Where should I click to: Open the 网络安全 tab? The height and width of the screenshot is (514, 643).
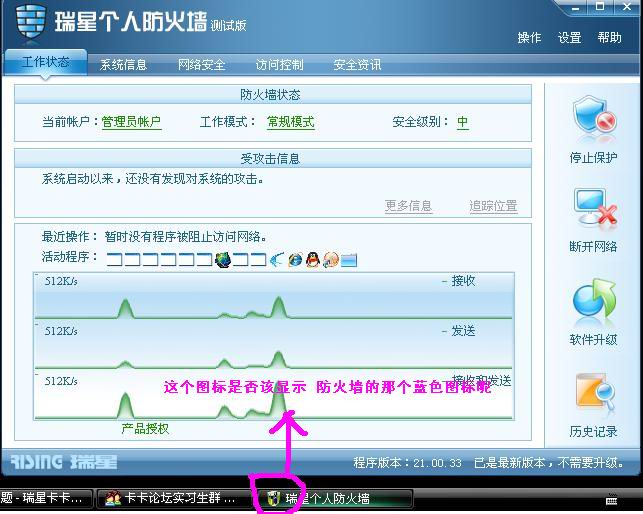click(201, 64)
